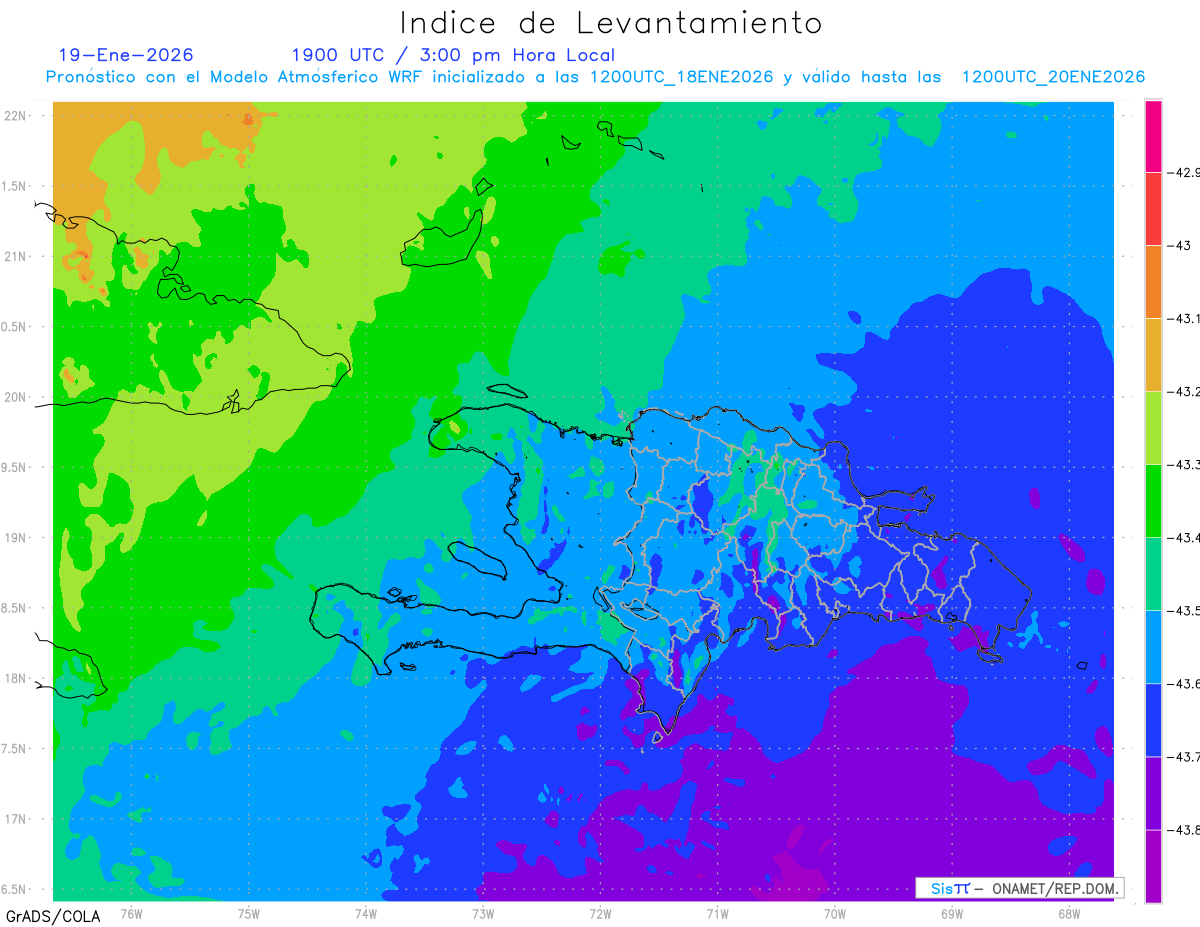The width and height of the screenshot is (1200, 927).
Task: Click the '70W' longitude label
Action: (834, 913)
